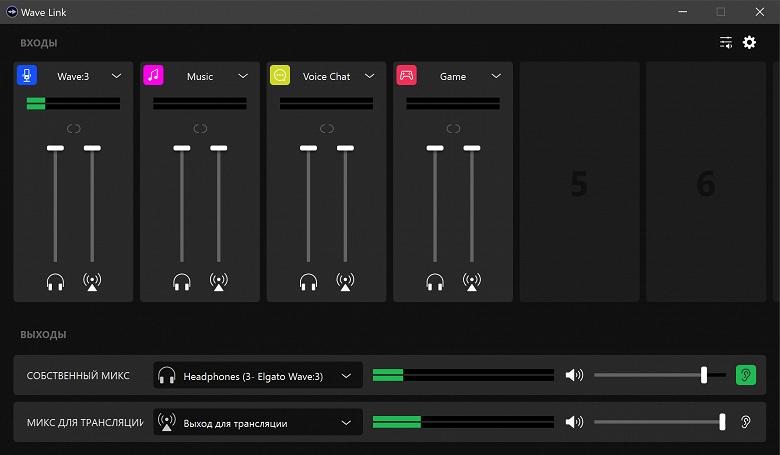The height and width of the screenshot is (455, 780).
Task: Click the Микс для трансляции output level meter
Action: click(463, 422)
